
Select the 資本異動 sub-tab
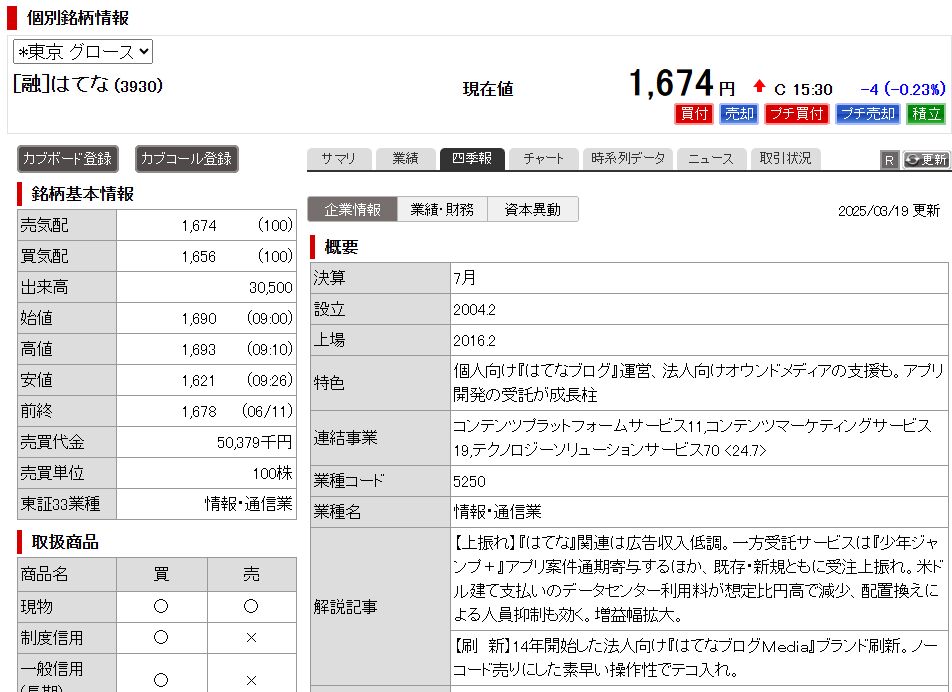pos(532,209)
